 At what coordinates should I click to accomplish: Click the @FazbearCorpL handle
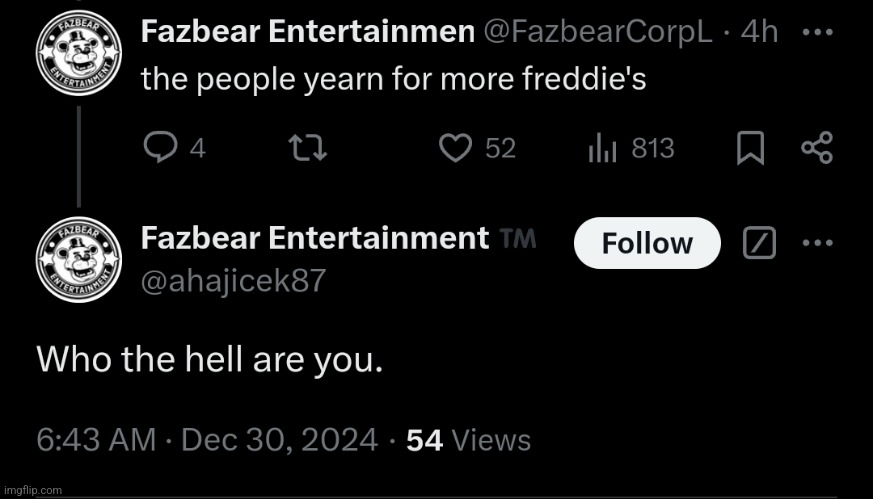(597, 32)
